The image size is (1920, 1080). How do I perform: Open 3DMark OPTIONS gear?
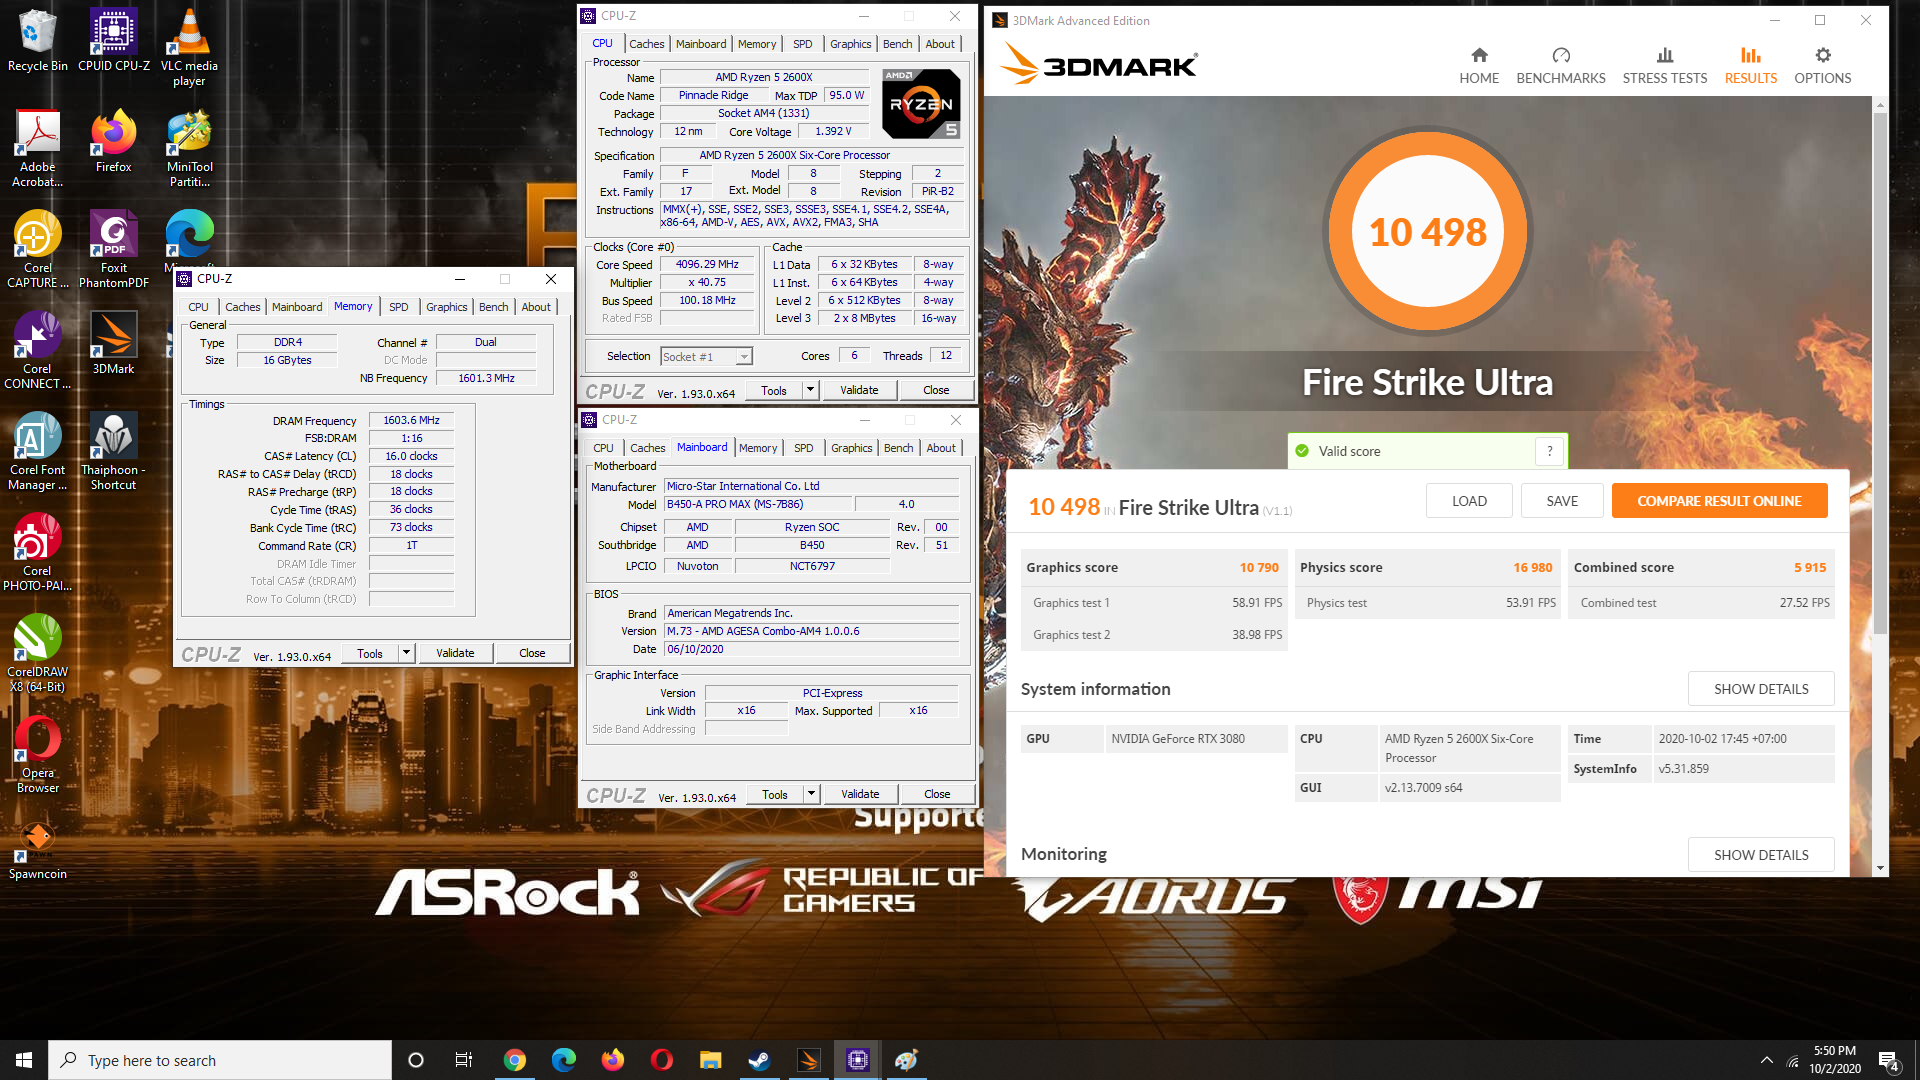[1823, 66]
